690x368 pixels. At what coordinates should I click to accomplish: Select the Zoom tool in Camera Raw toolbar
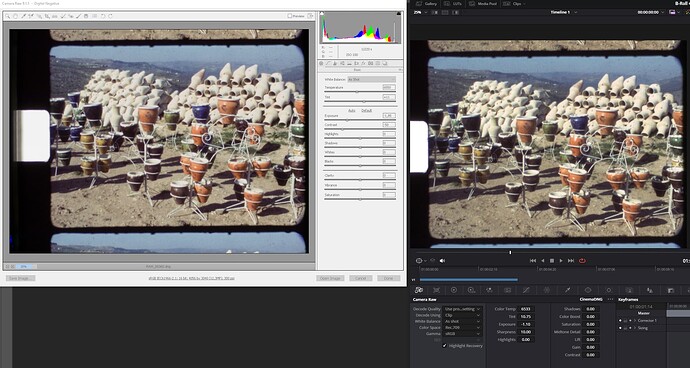[8, 16]
